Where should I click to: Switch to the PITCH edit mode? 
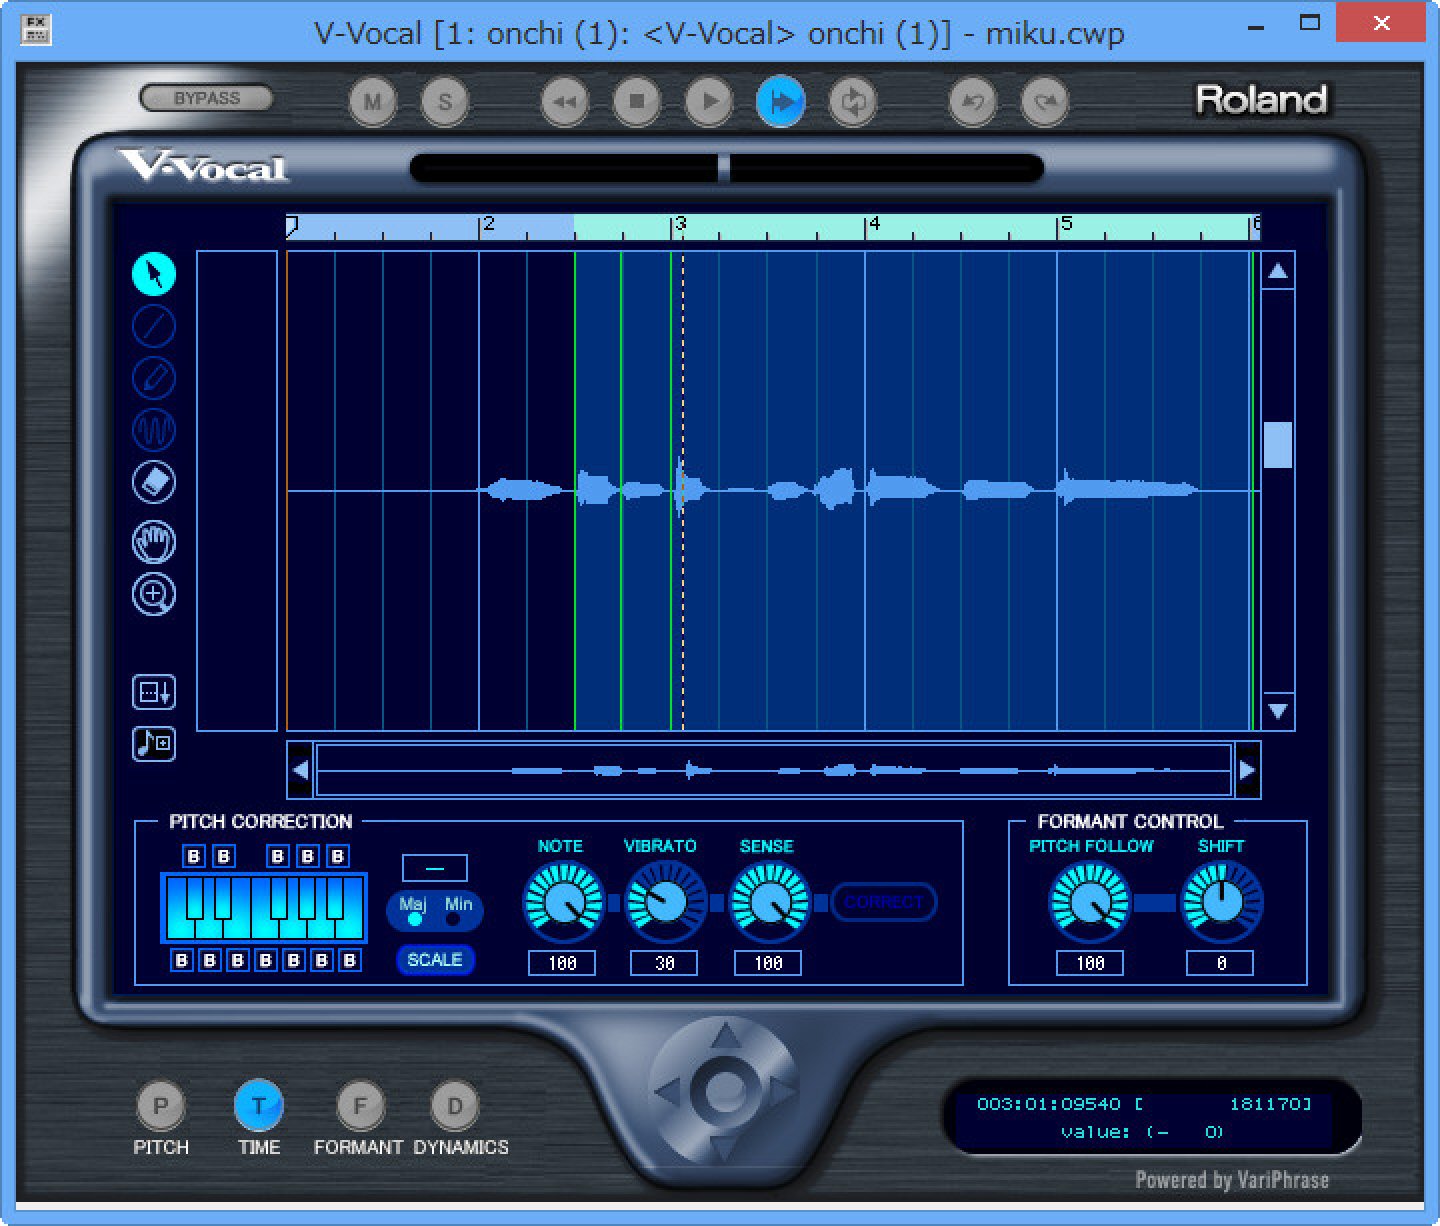coord(160,1106)
